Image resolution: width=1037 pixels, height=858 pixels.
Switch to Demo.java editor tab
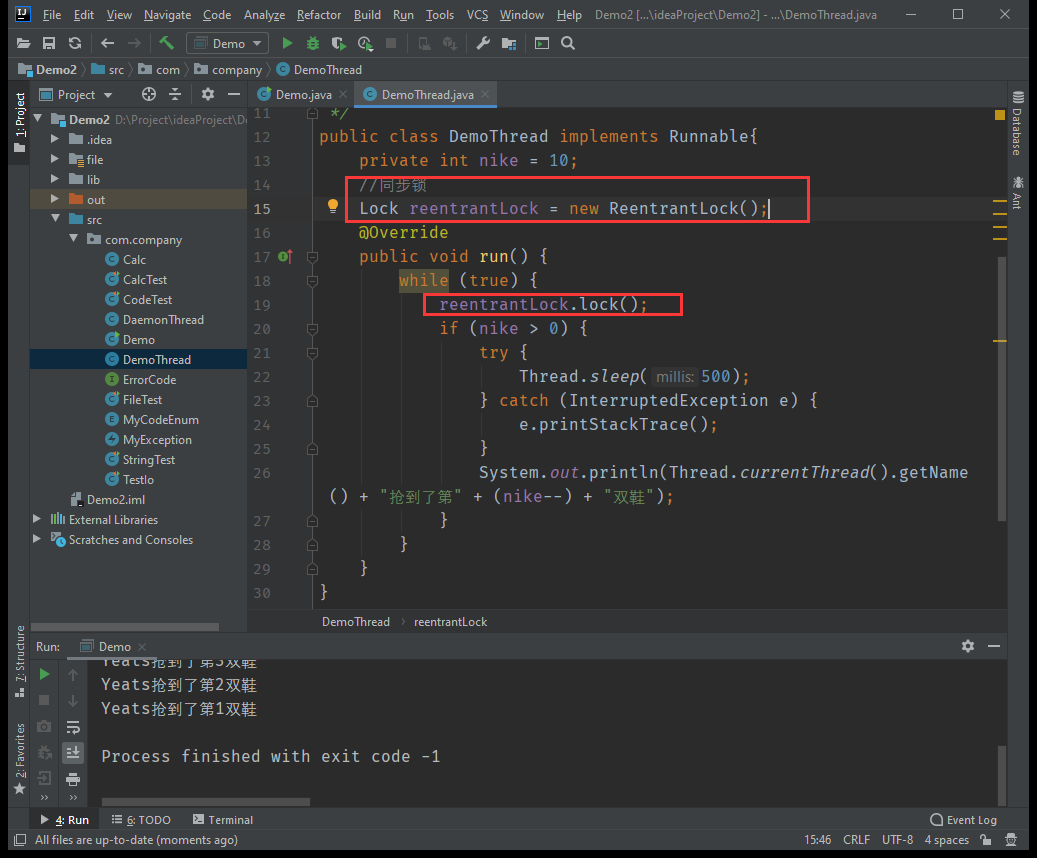pyautogui.click(x=303, y=95)
